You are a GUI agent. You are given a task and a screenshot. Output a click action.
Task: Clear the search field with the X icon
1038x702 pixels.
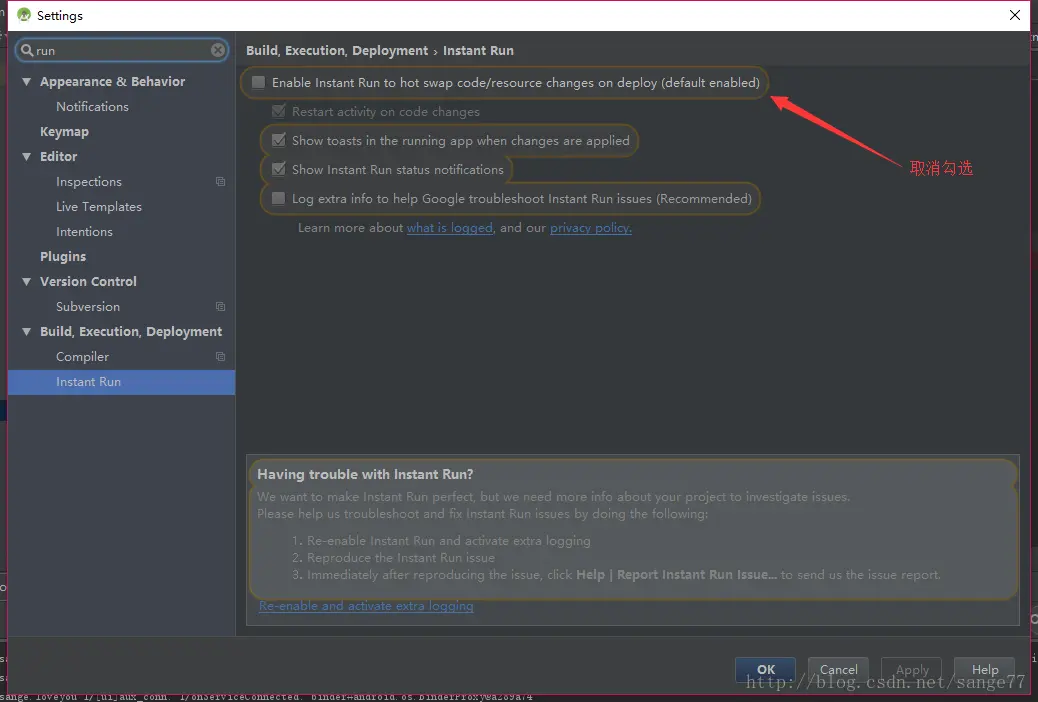point(218,50)
